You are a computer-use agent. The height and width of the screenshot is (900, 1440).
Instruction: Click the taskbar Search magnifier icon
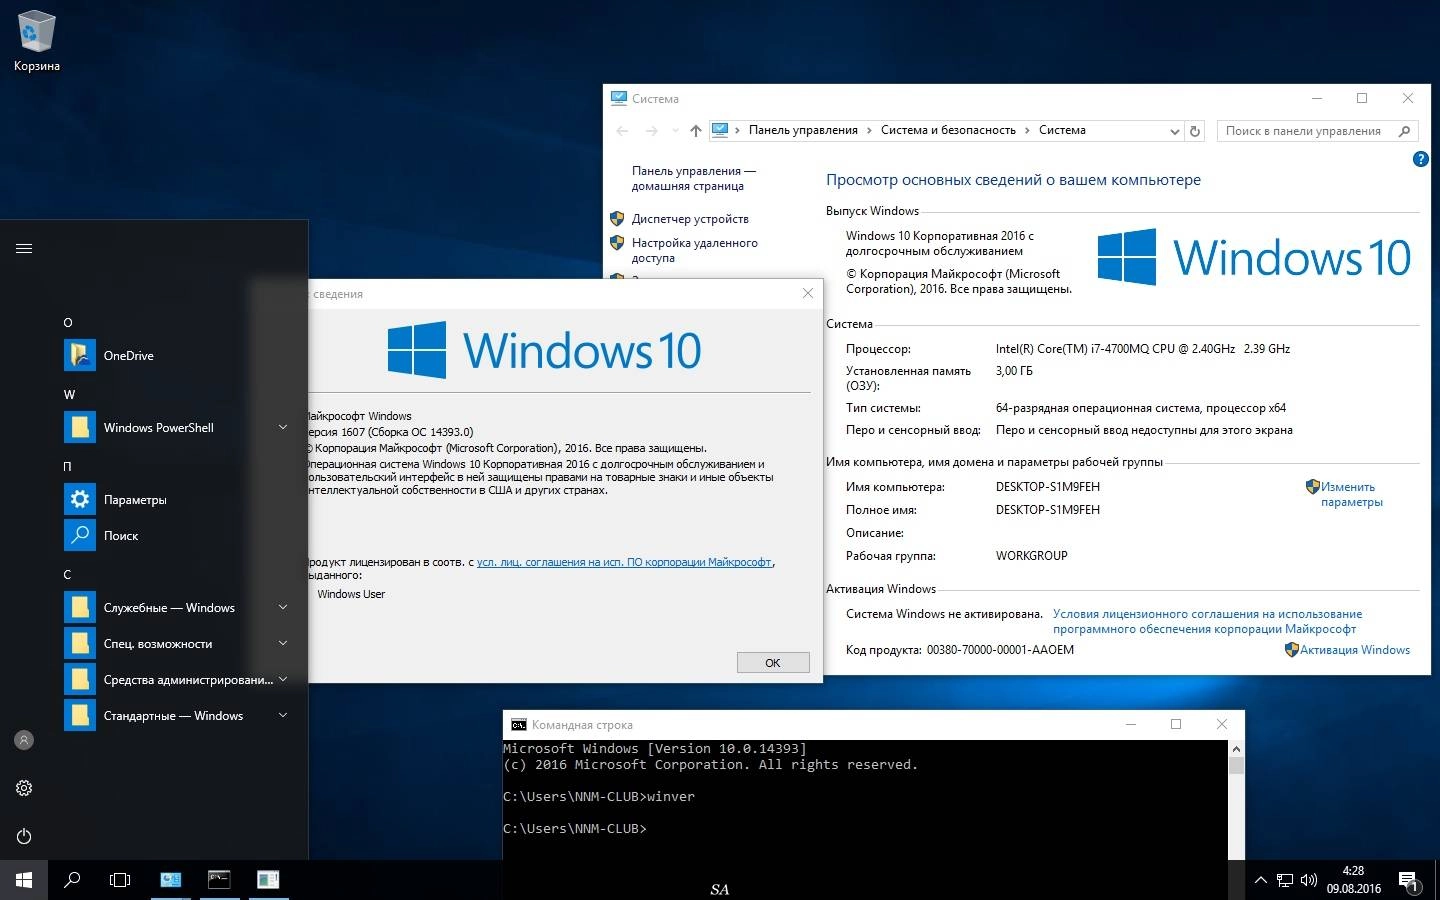pyautogui.click(x=72, y=880)
